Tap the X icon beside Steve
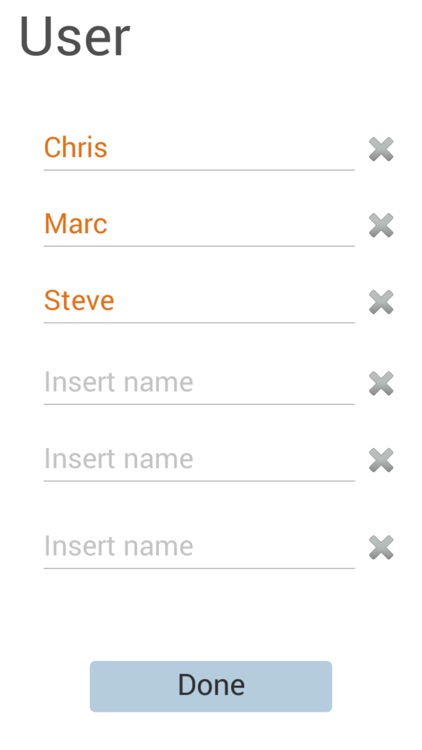The height and width of the screenshot is (750, 422). click(381, 302)
